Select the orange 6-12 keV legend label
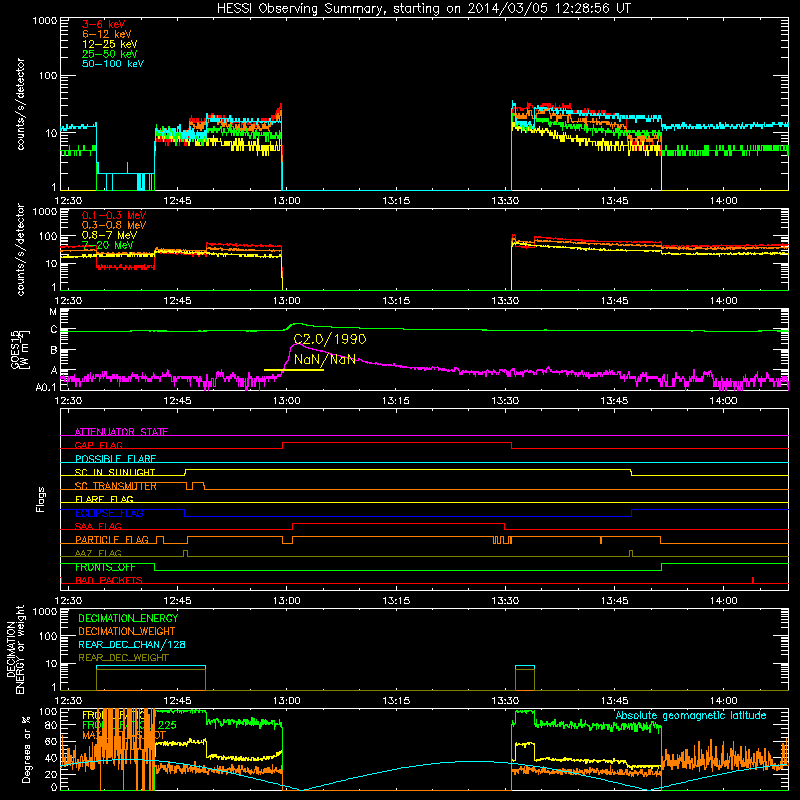 [x=107, y=34]
